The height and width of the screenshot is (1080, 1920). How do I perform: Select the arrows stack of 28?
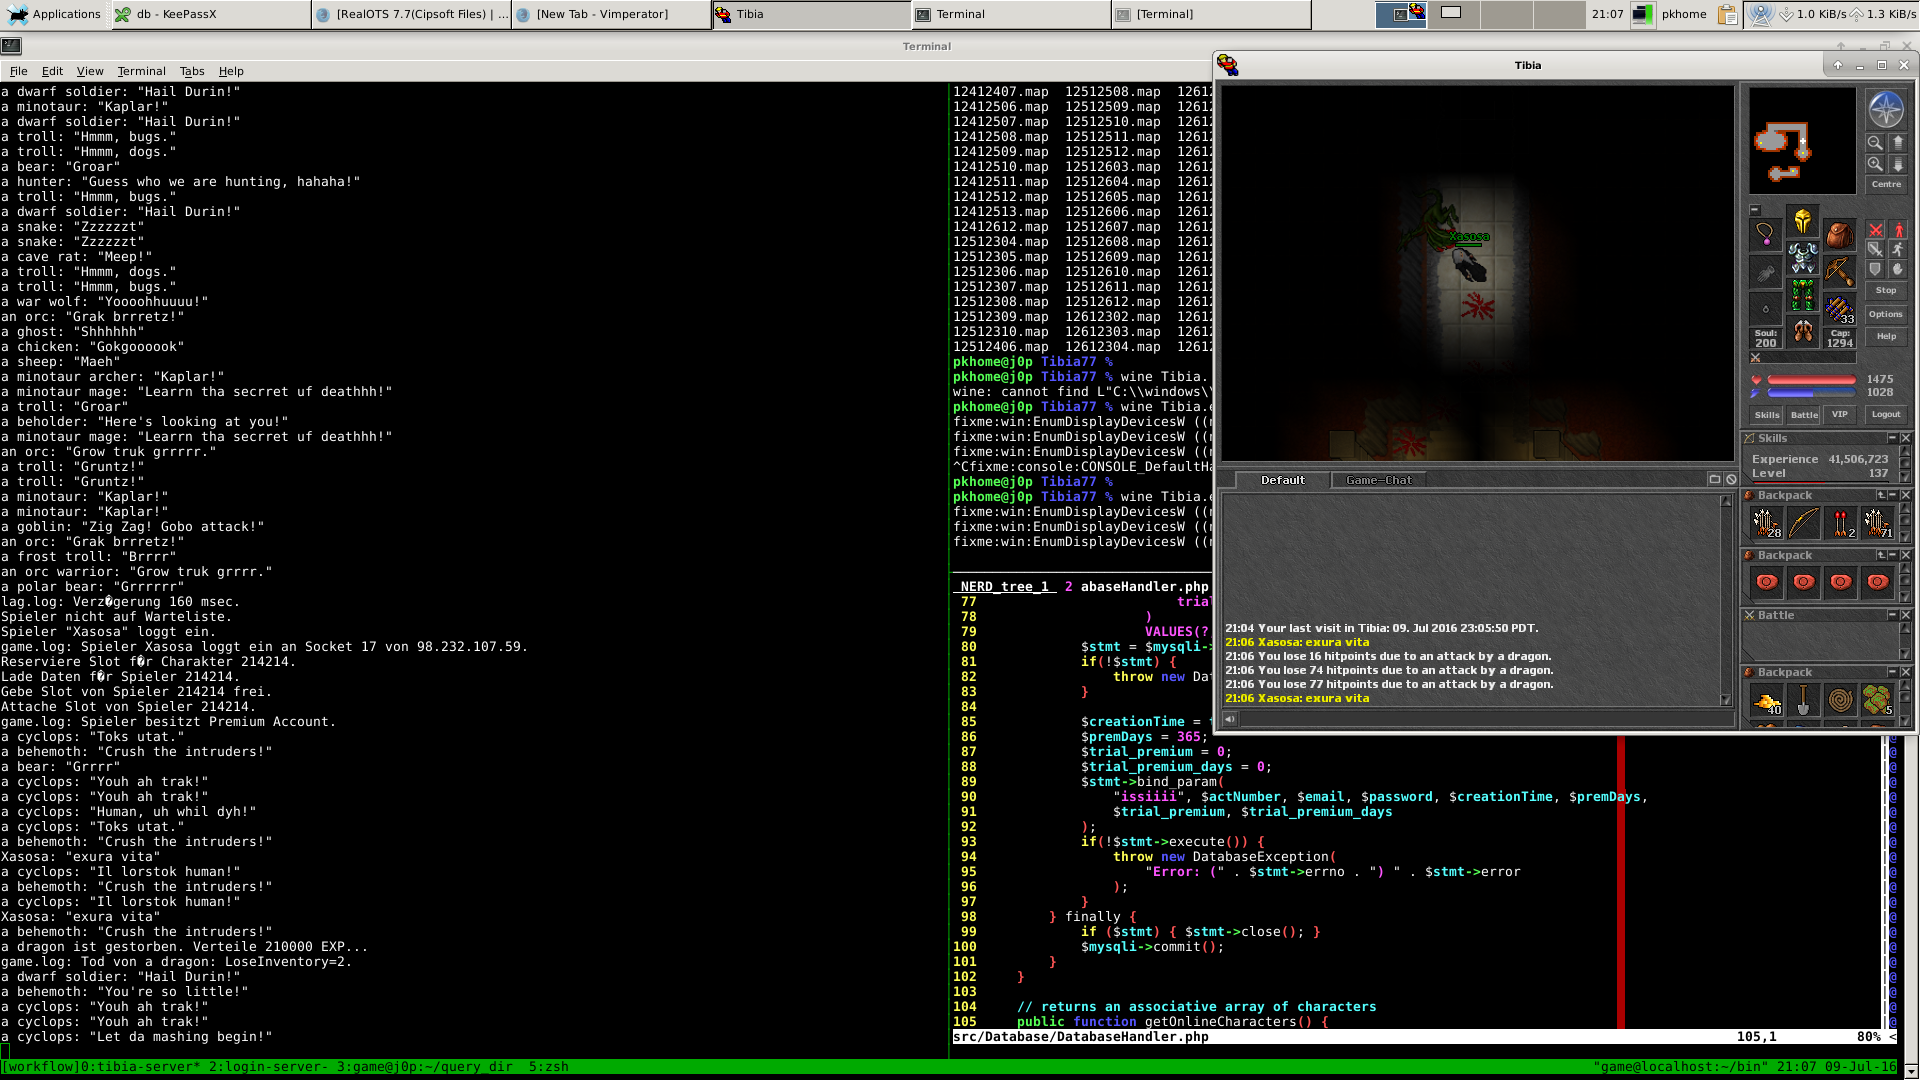click(1766, 523)
